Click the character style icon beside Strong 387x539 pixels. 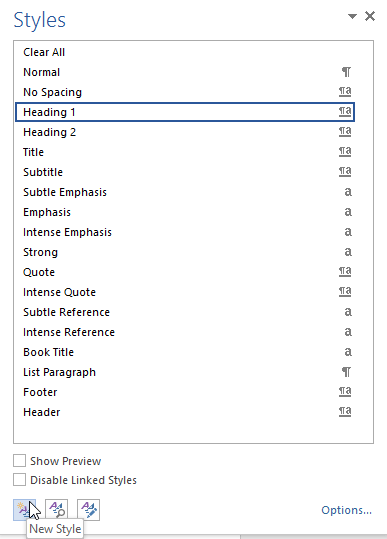pyautogui.click(x=348, y=252)
